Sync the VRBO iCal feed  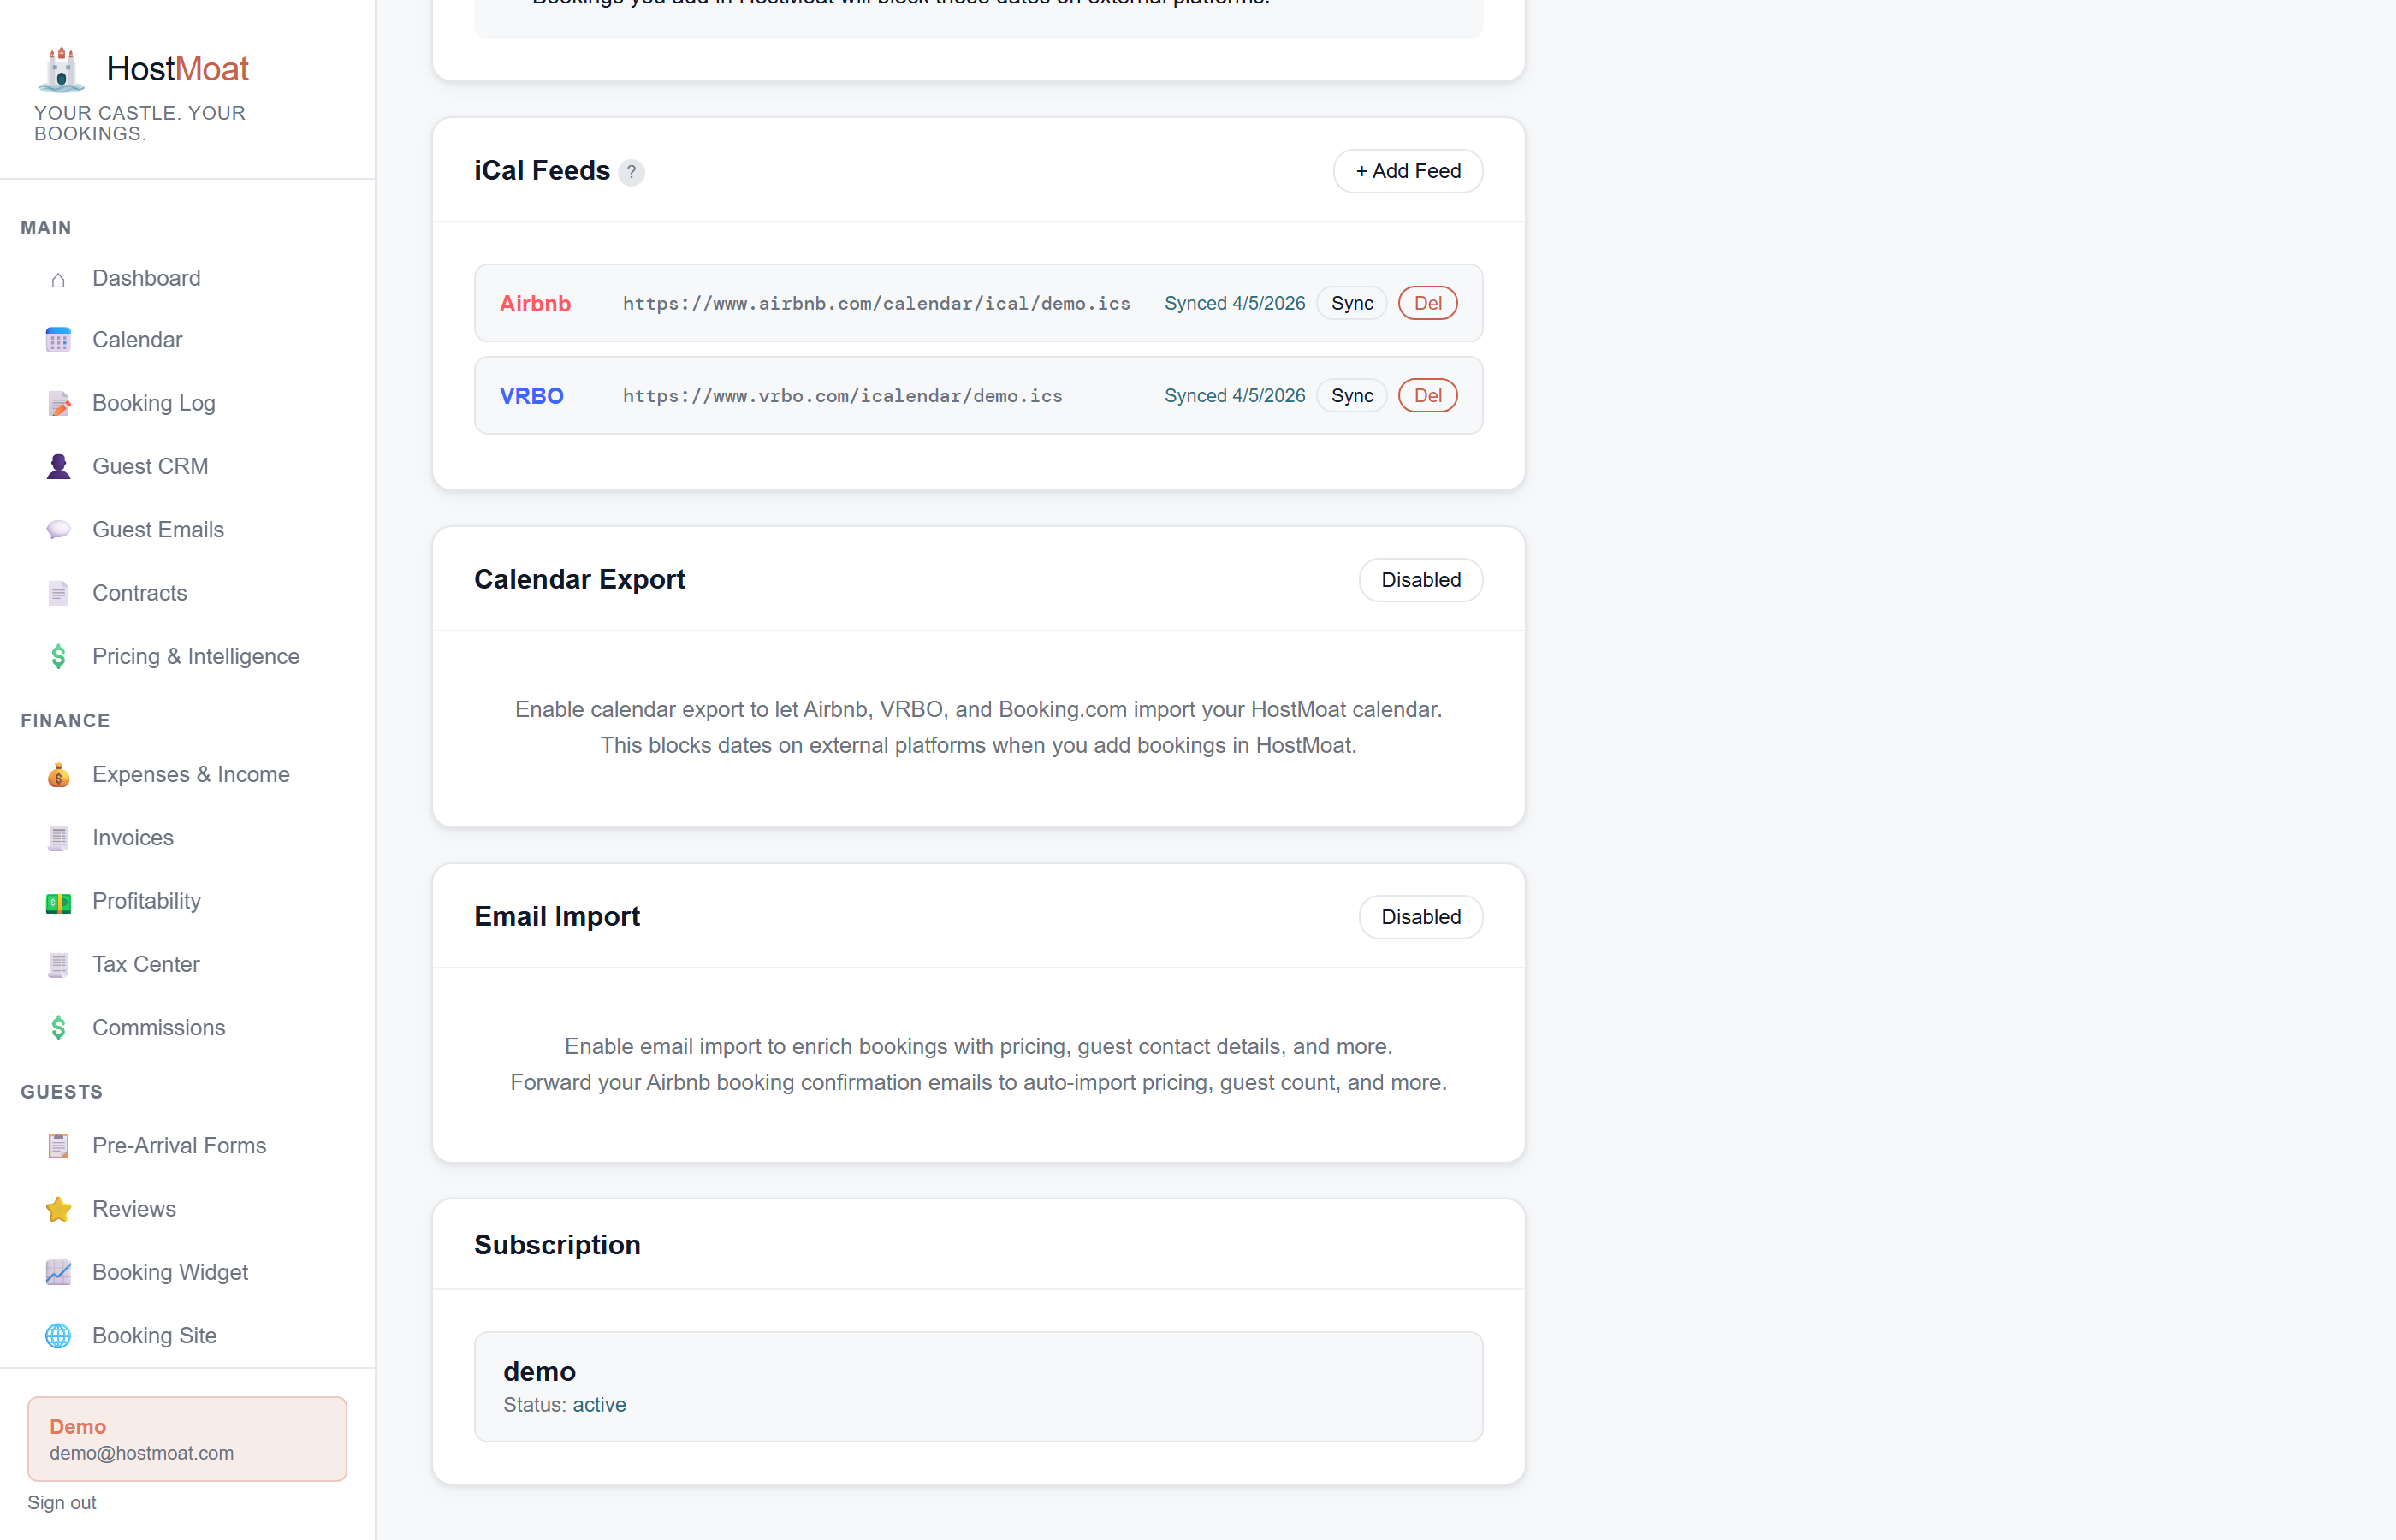coord(1352,396)
